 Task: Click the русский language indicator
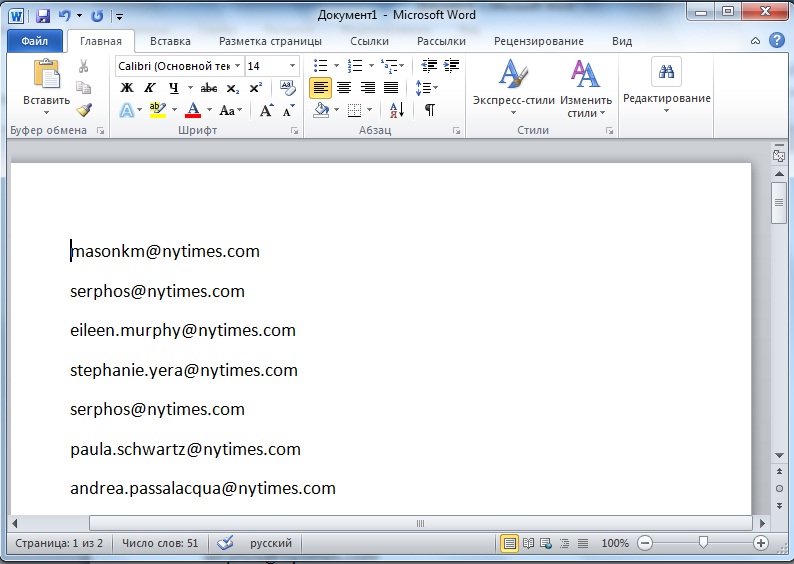coord(271,543)
